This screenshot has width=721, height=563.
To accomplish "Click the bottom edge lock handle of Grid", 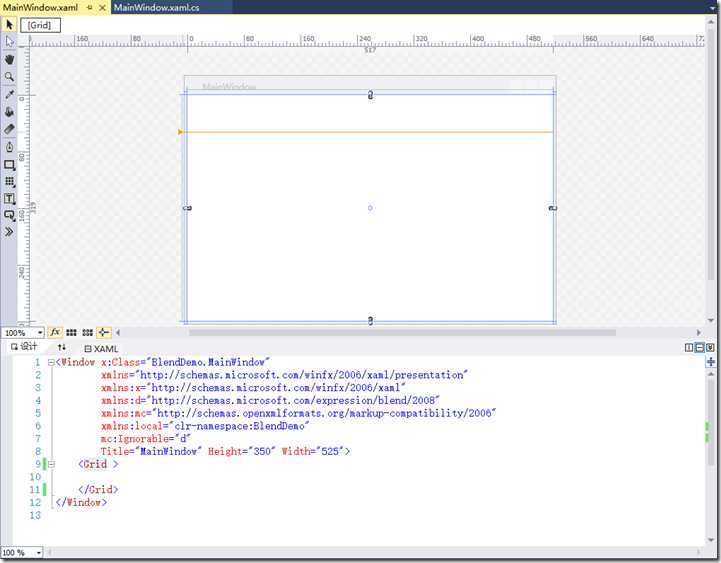I will click(x=370, y=321).
